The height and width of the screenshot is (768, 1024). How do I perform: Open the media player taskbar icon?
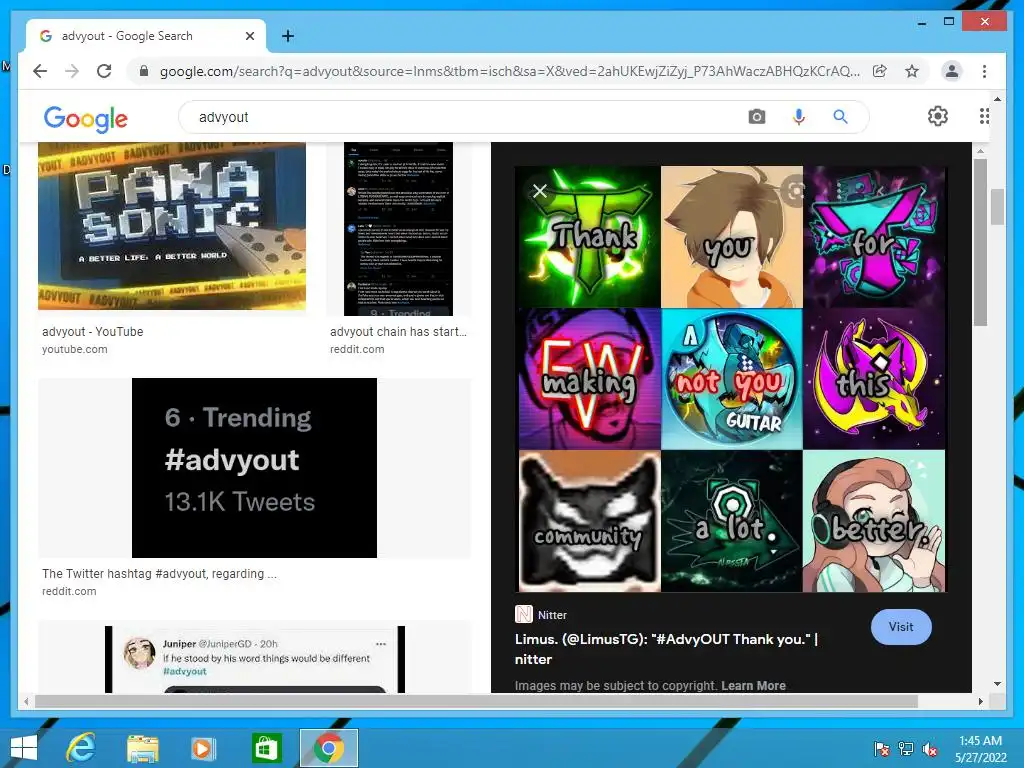click(x=203, y=748)
